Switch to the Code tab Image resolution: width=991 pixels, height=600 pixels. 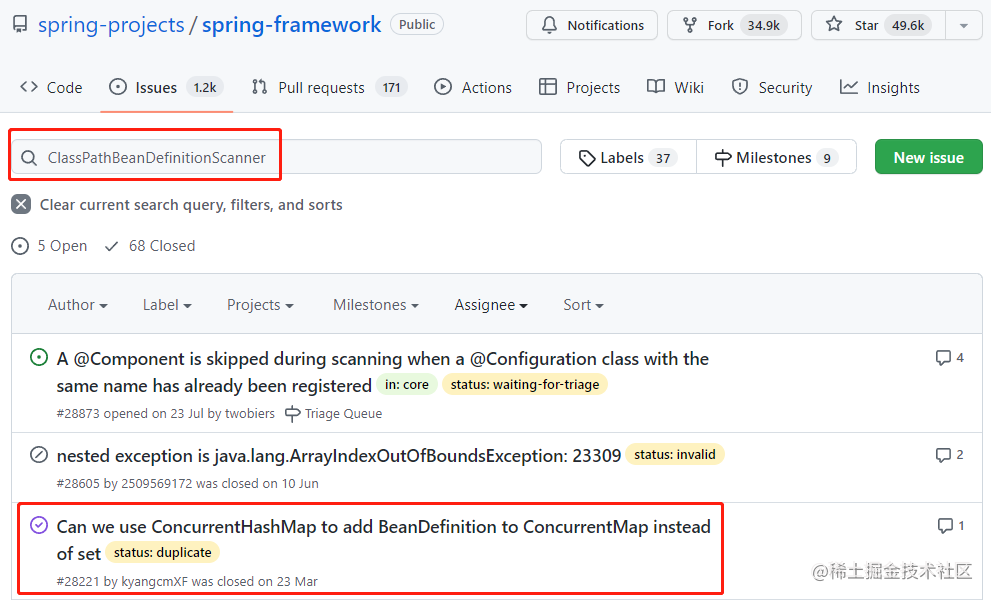[51, 87]
